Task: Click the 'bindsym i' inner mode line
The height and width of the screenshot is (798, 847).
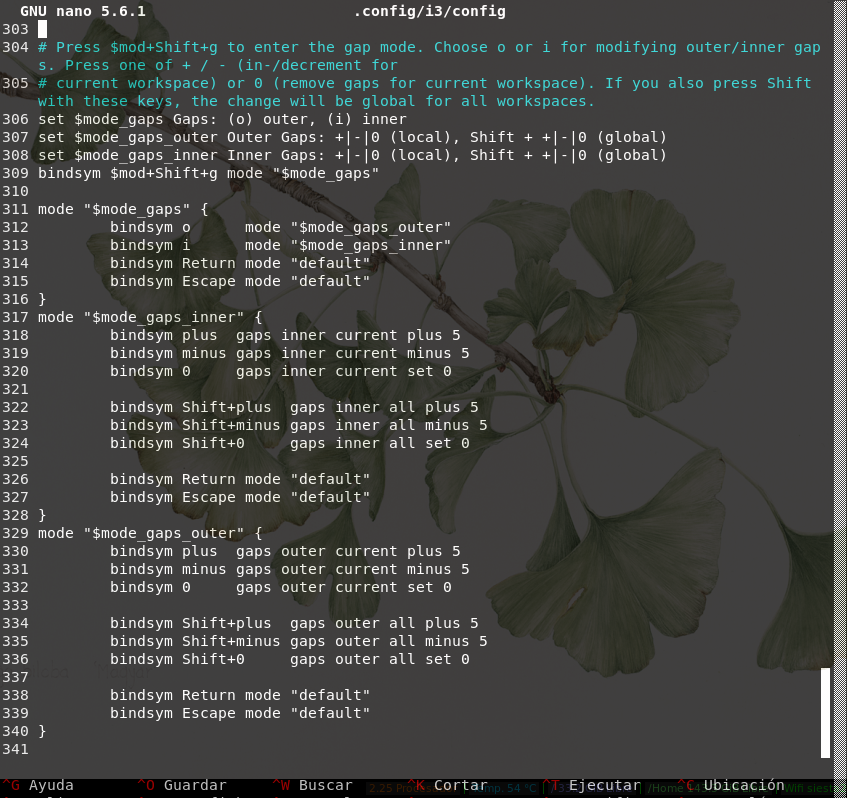Action: tap(280, 245)
